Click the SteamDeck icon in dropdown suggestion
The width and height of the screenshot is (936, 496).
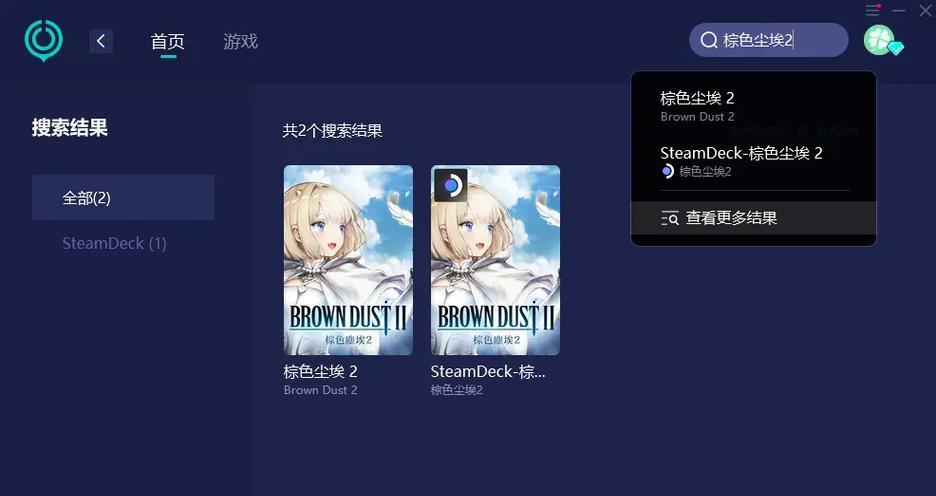667,171
